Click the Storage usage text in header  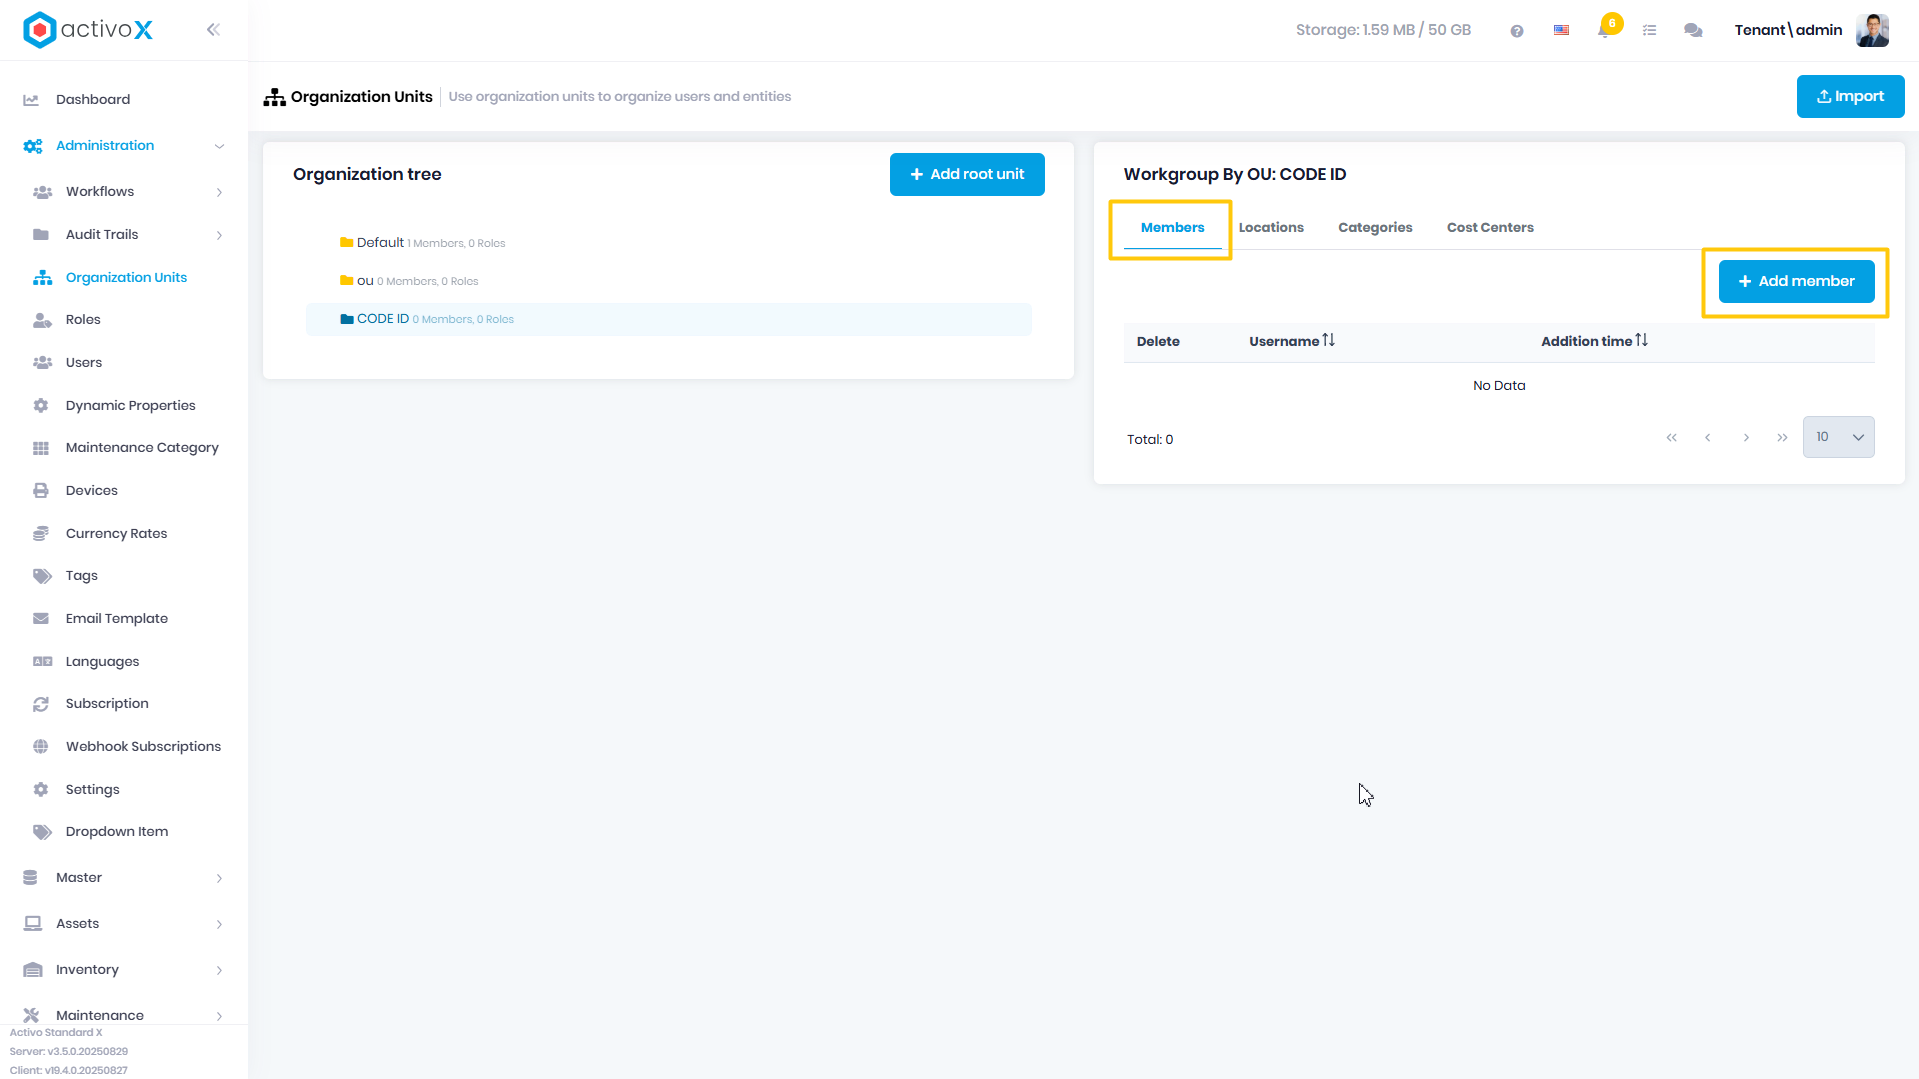point(1383,30)
